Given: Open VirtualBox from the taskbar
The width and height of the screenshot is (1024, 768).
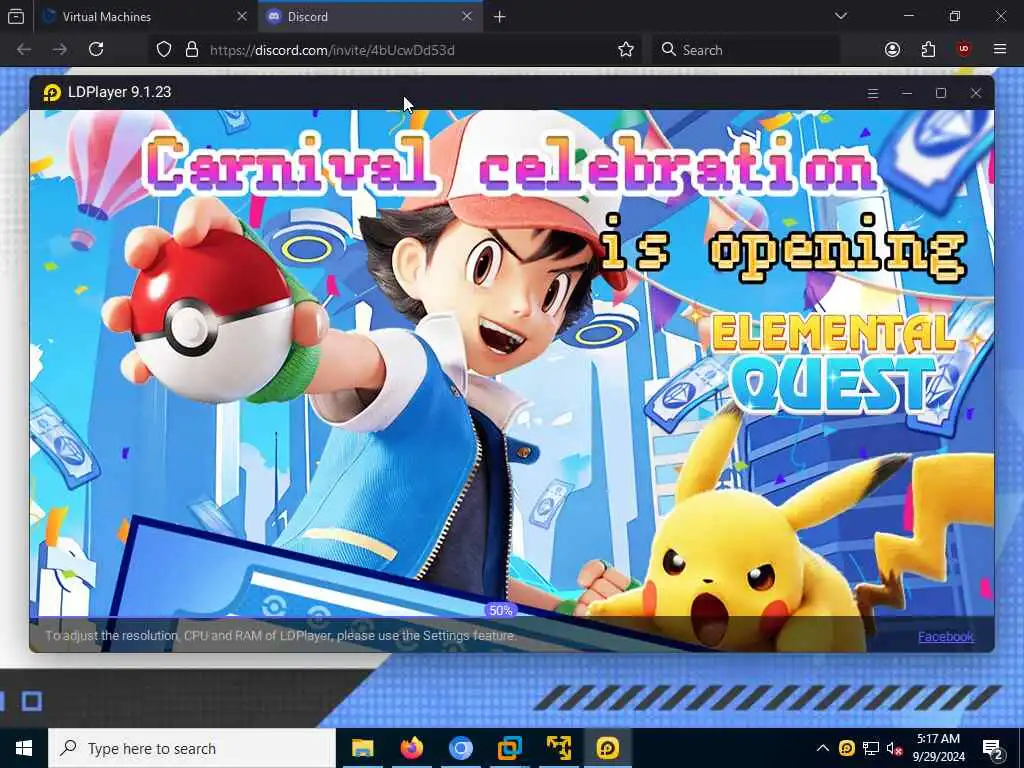Looking at the screenshot, I should (509, 748).
